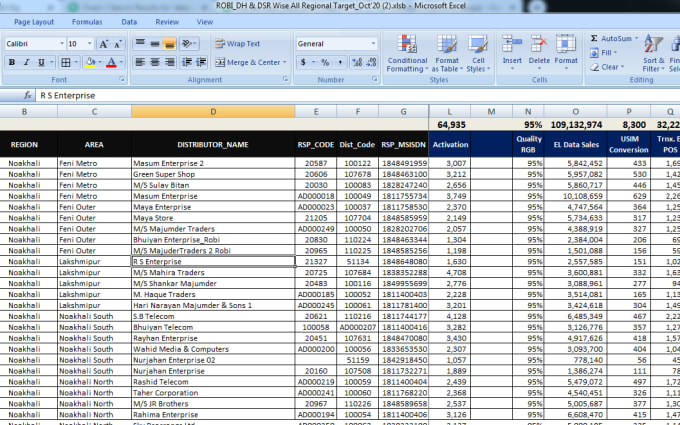680x425 pixels.
Task: Open the View tab
Action: coord(205,22)
